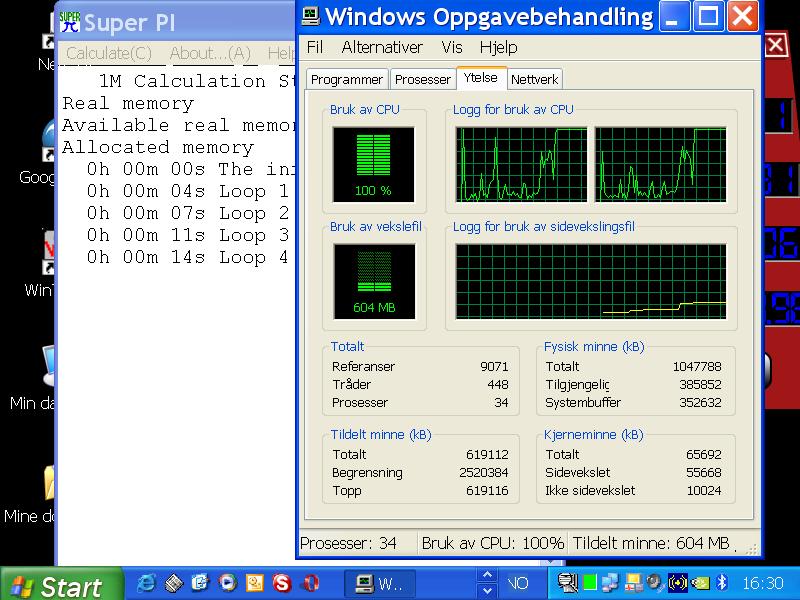
Task: Open the Outlook Express quick launch icon
Action: click(x=201, y=583)
